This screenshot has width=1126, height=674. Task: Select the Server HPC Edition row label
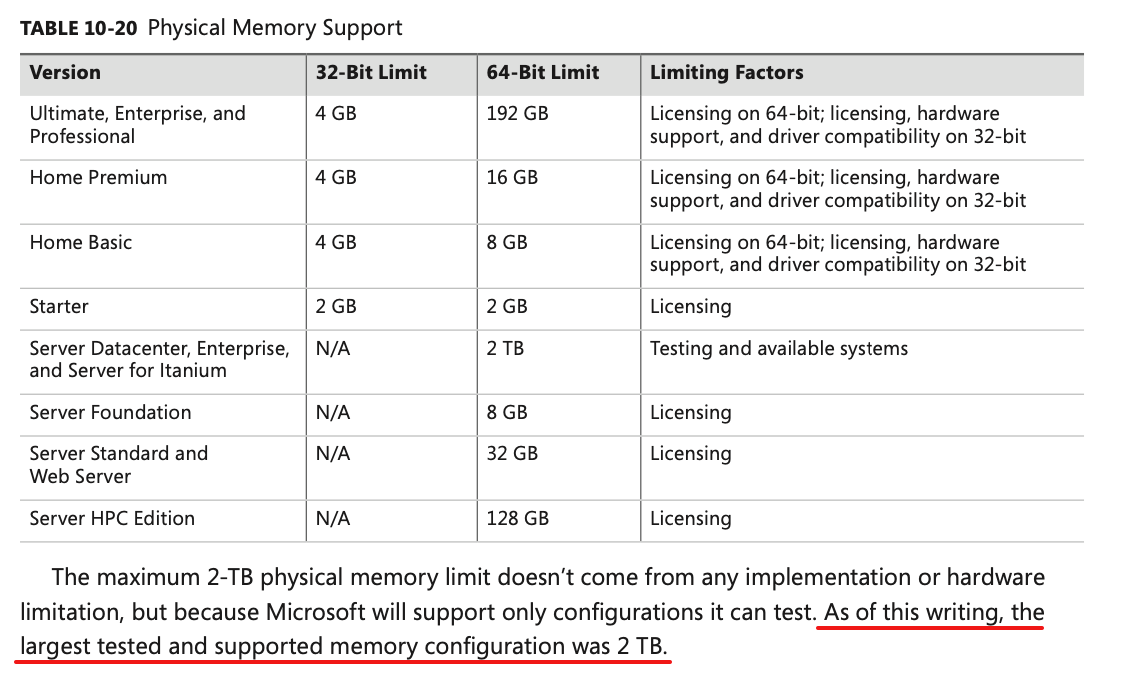[112, 518]
